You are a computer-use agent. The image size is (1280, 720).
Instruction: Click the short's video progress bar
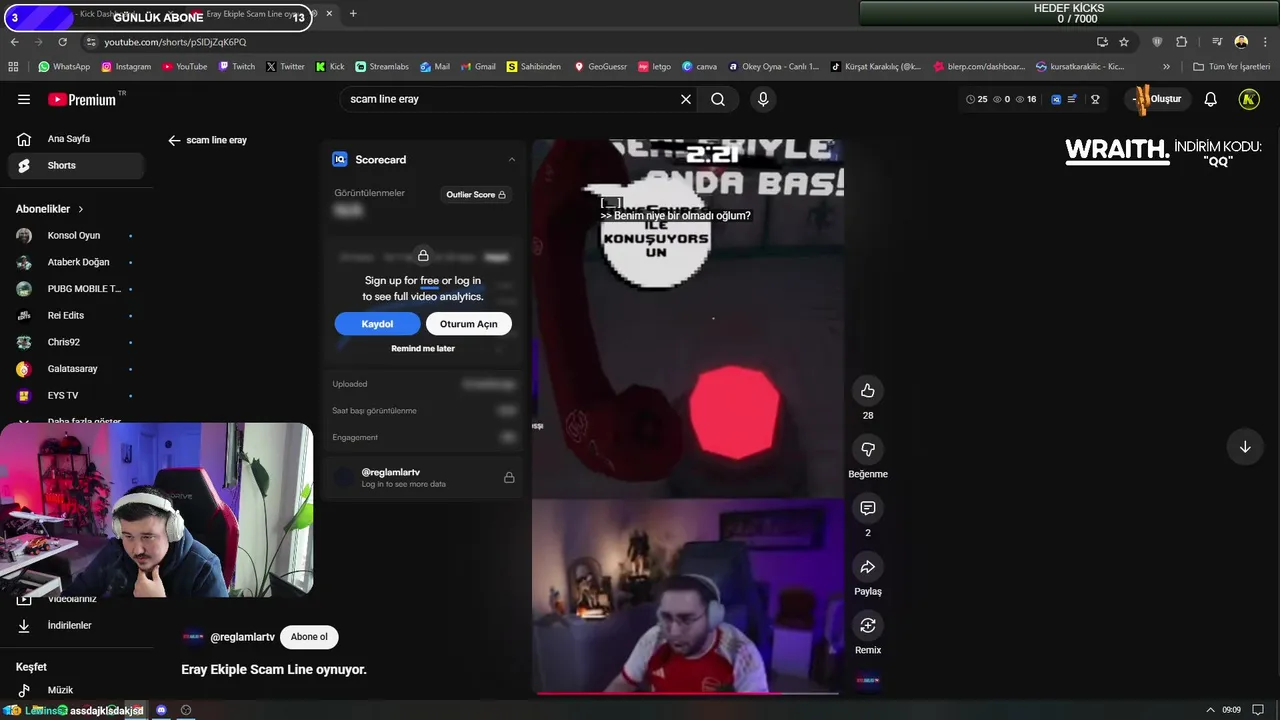click(687, 692)
